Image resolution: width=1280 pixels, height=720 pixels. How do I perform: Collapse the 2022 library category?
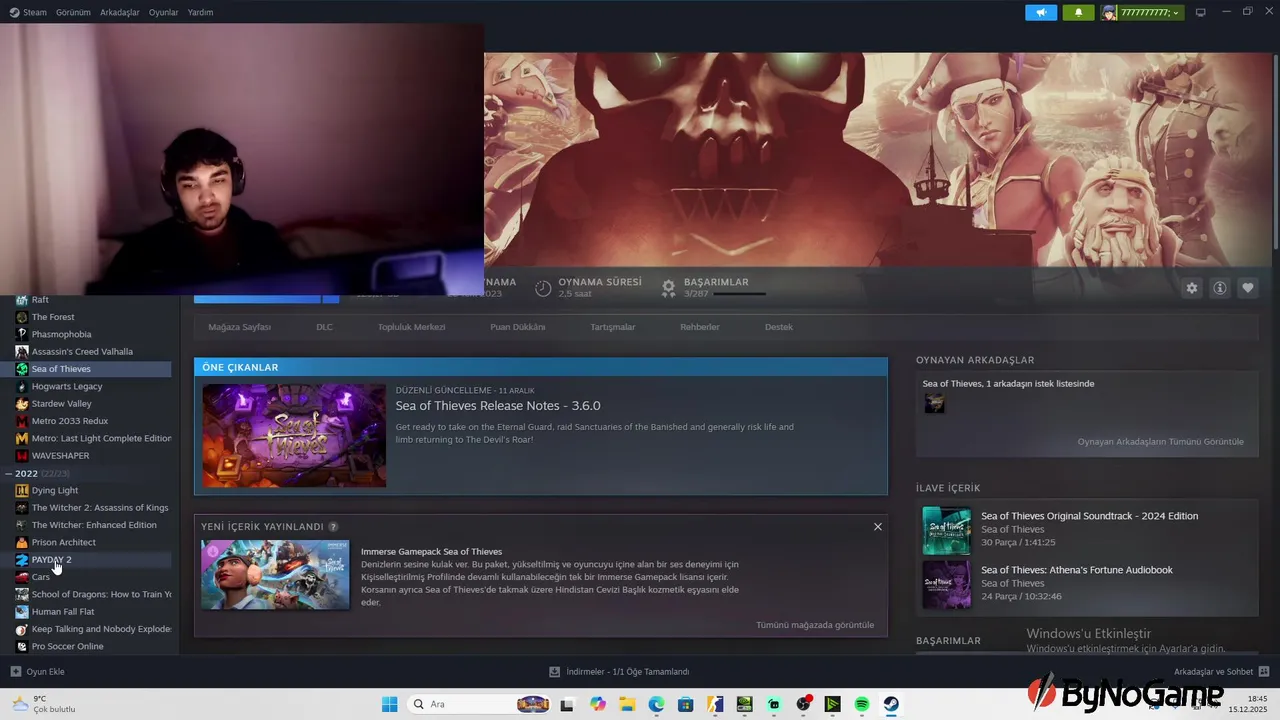[x=7, y=473]
